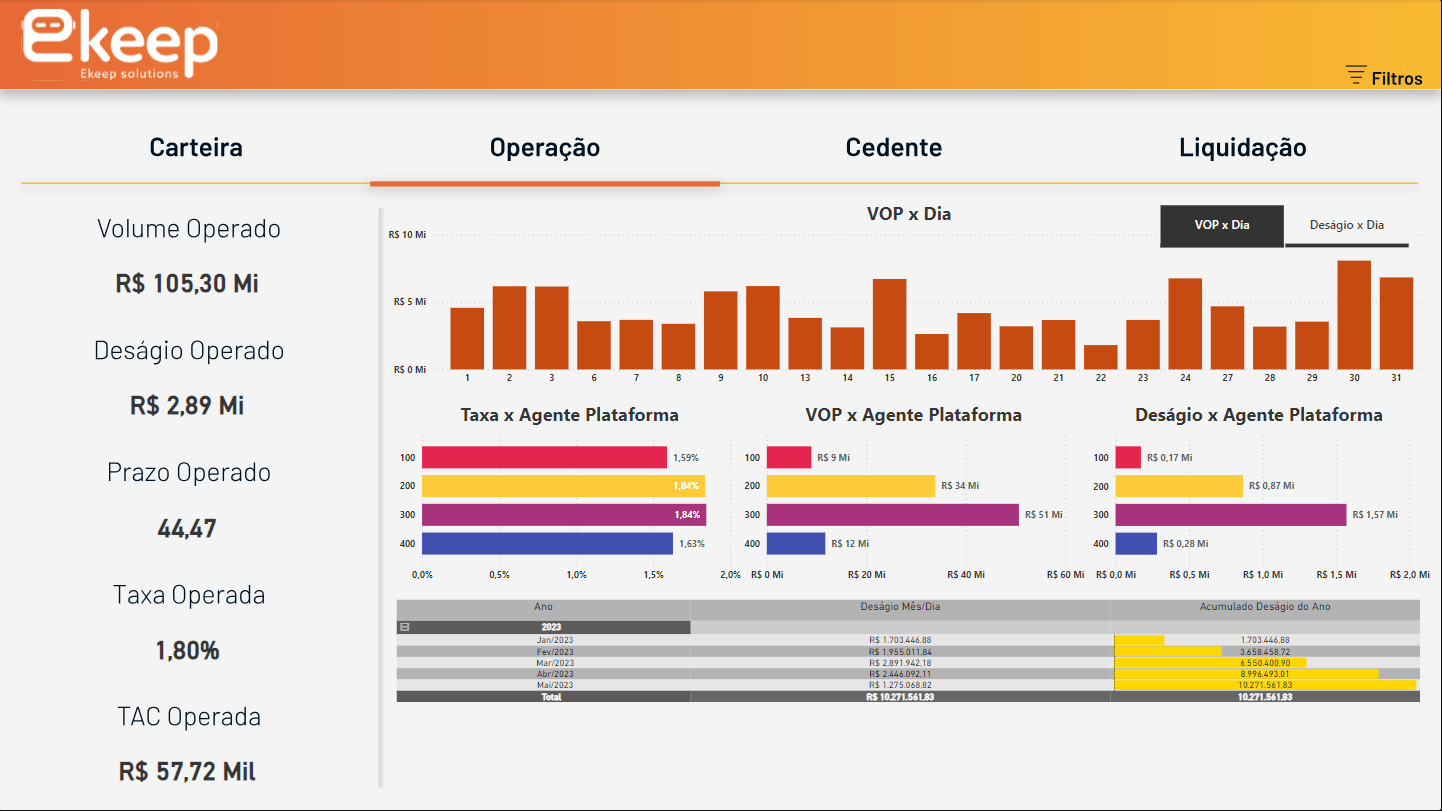Screen dimensions: 1442x811
Task: Click the day 1 bar in VOP x Dia
Action: 467,338
